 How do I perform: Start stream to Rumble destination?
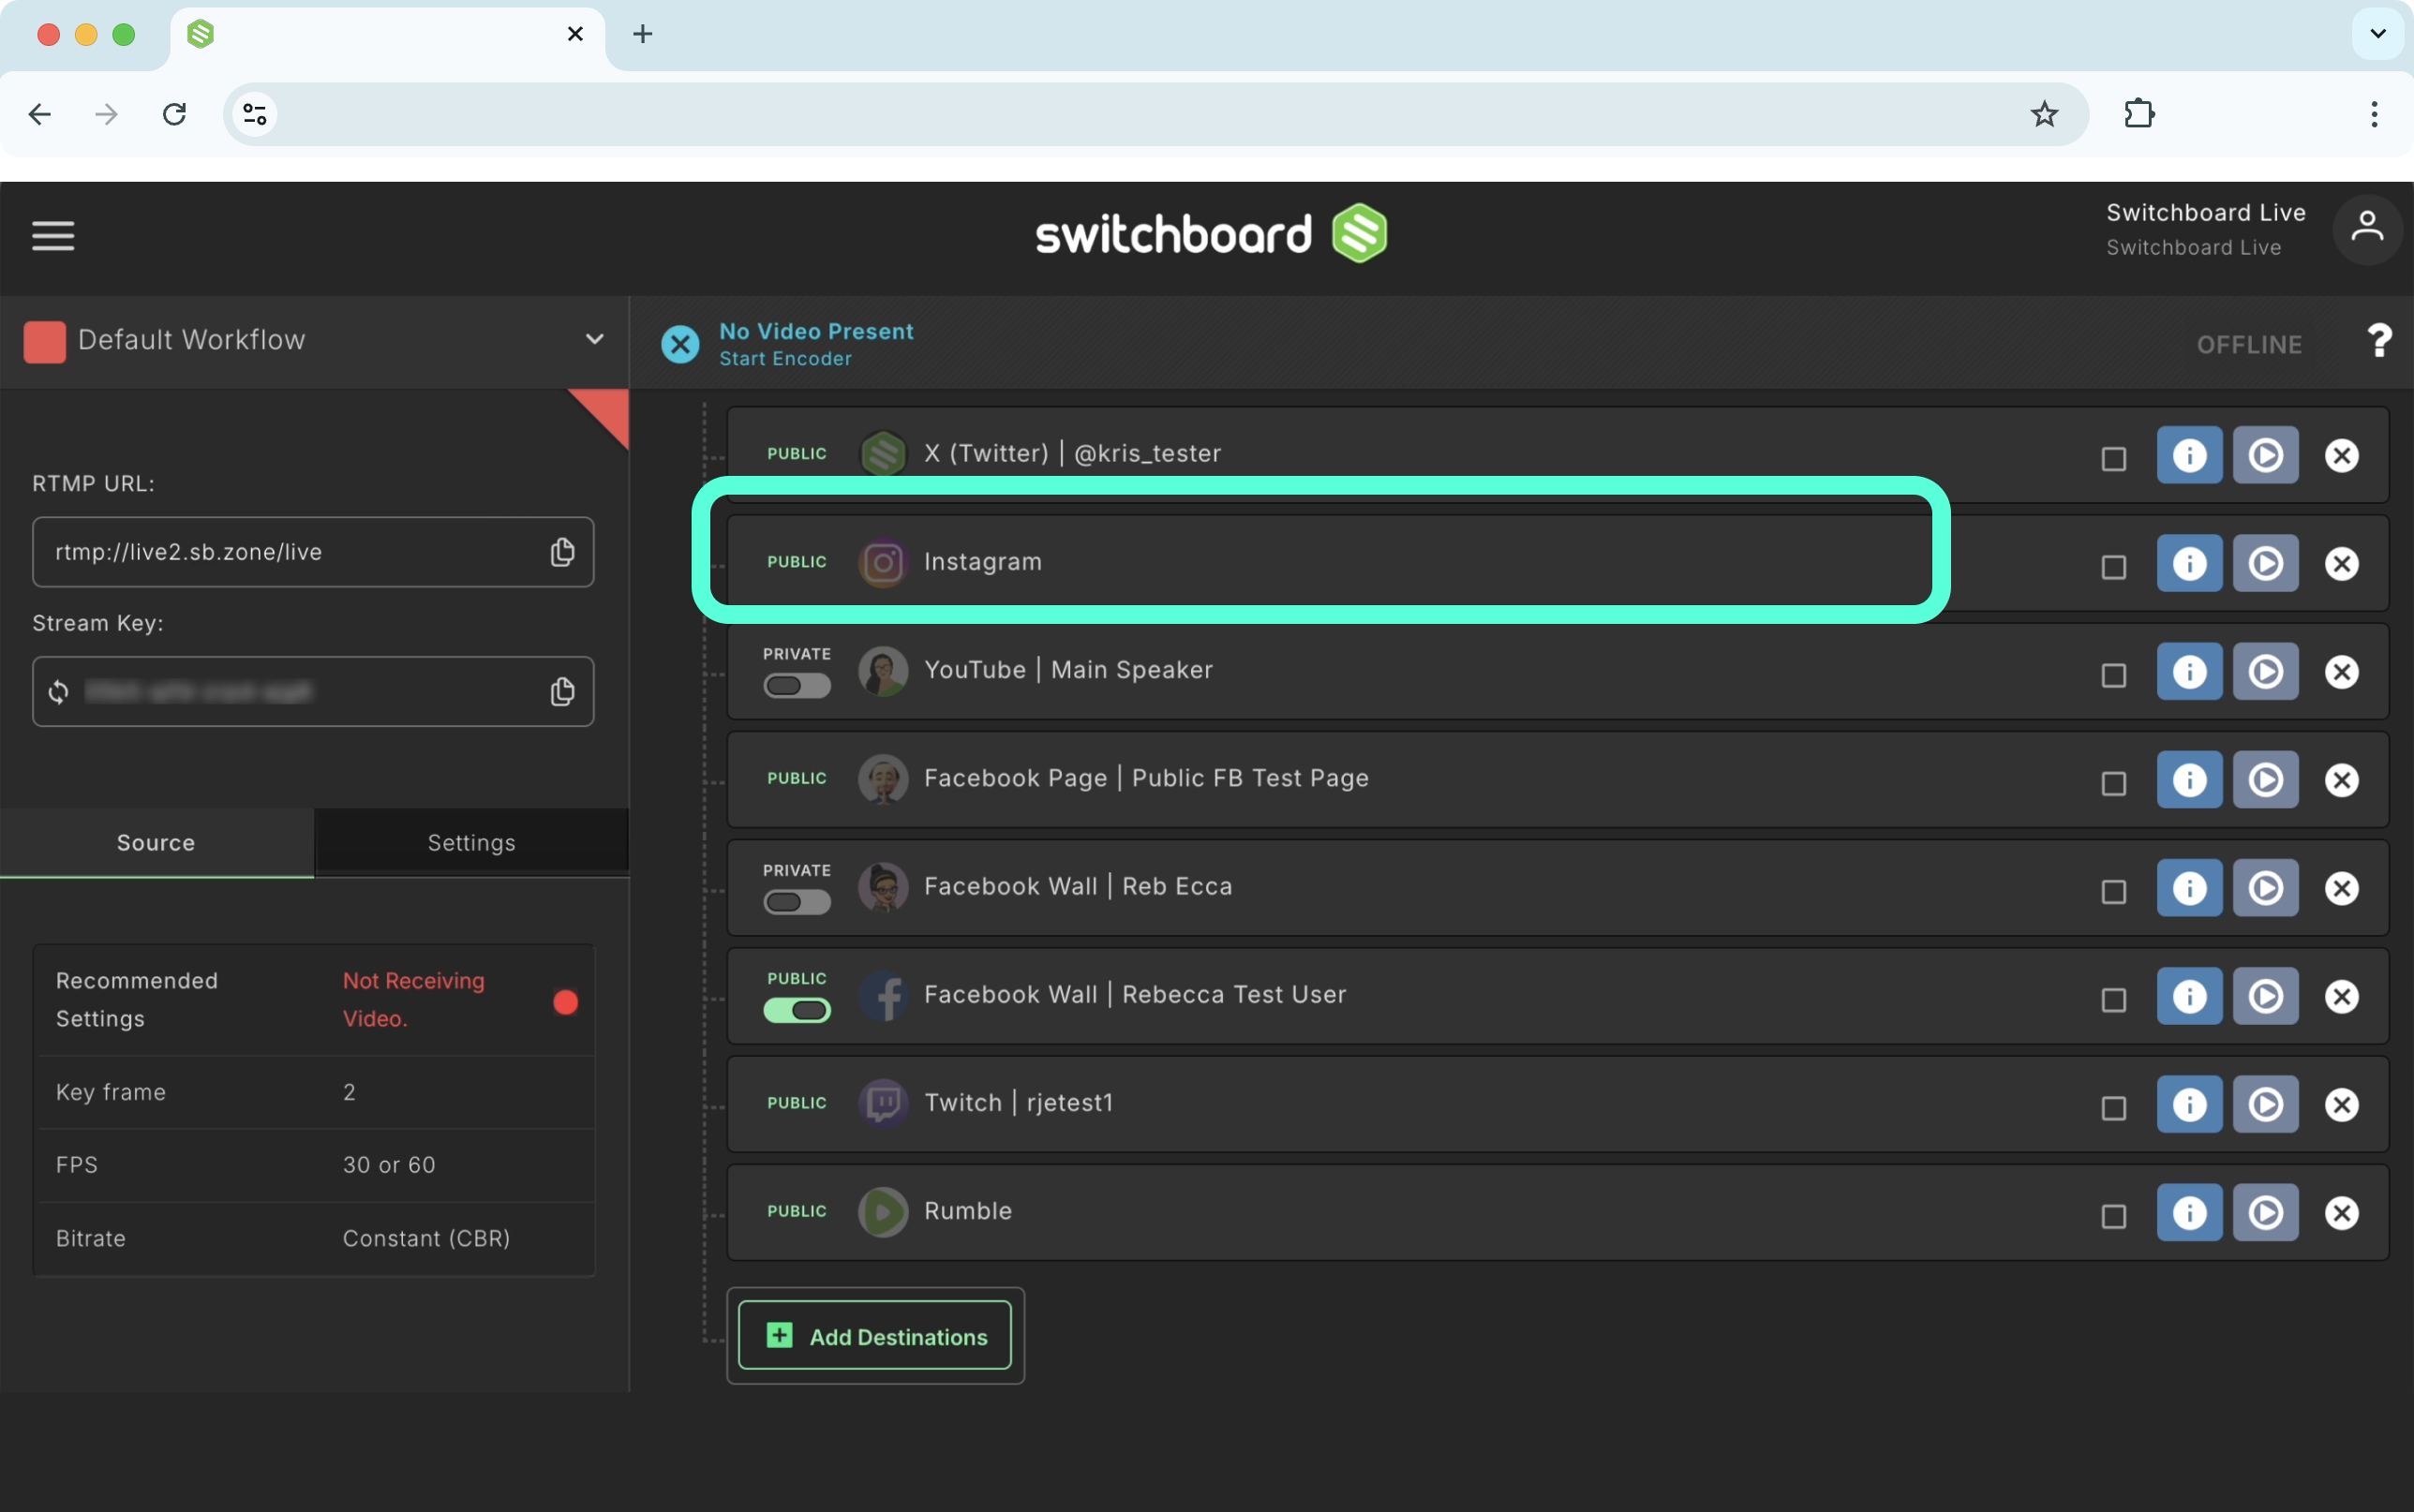(2265, 1212)
